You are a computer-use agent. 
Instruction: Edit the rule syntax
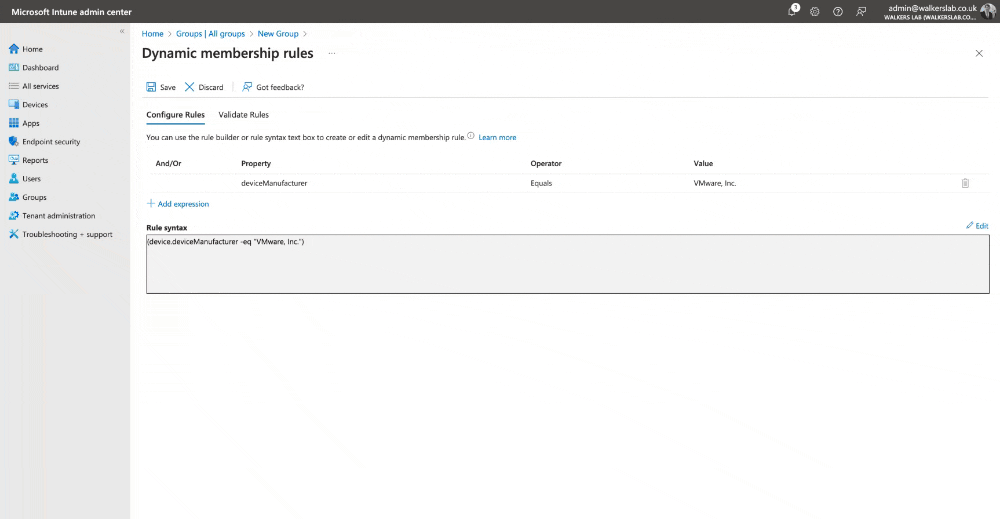pos(977,226)
